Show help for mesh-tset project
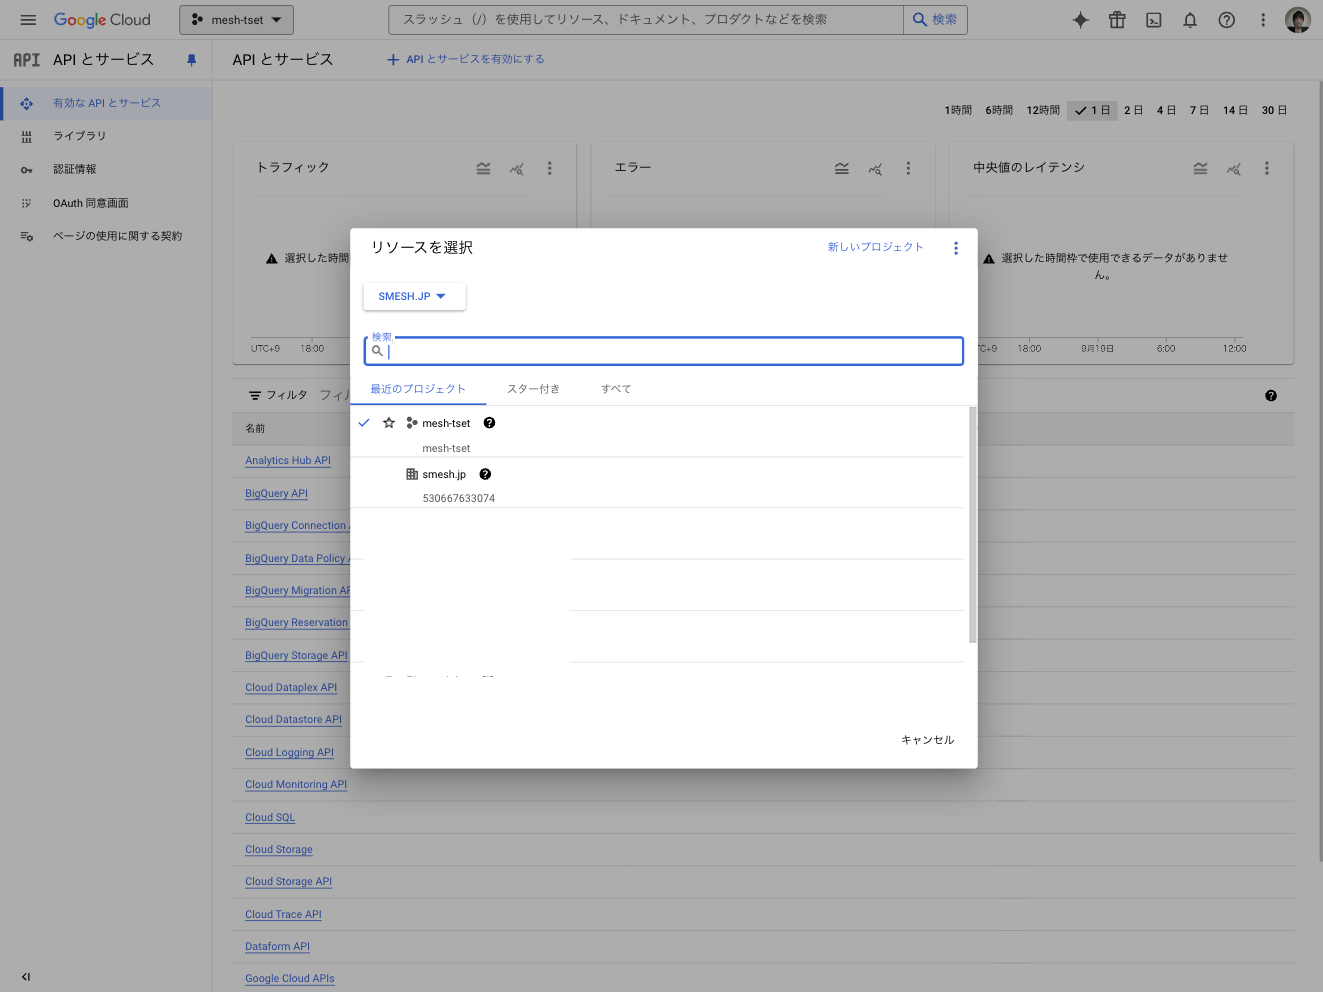Image resolution: width=1323 pixels, height=992 pixels. coord(489,423)
